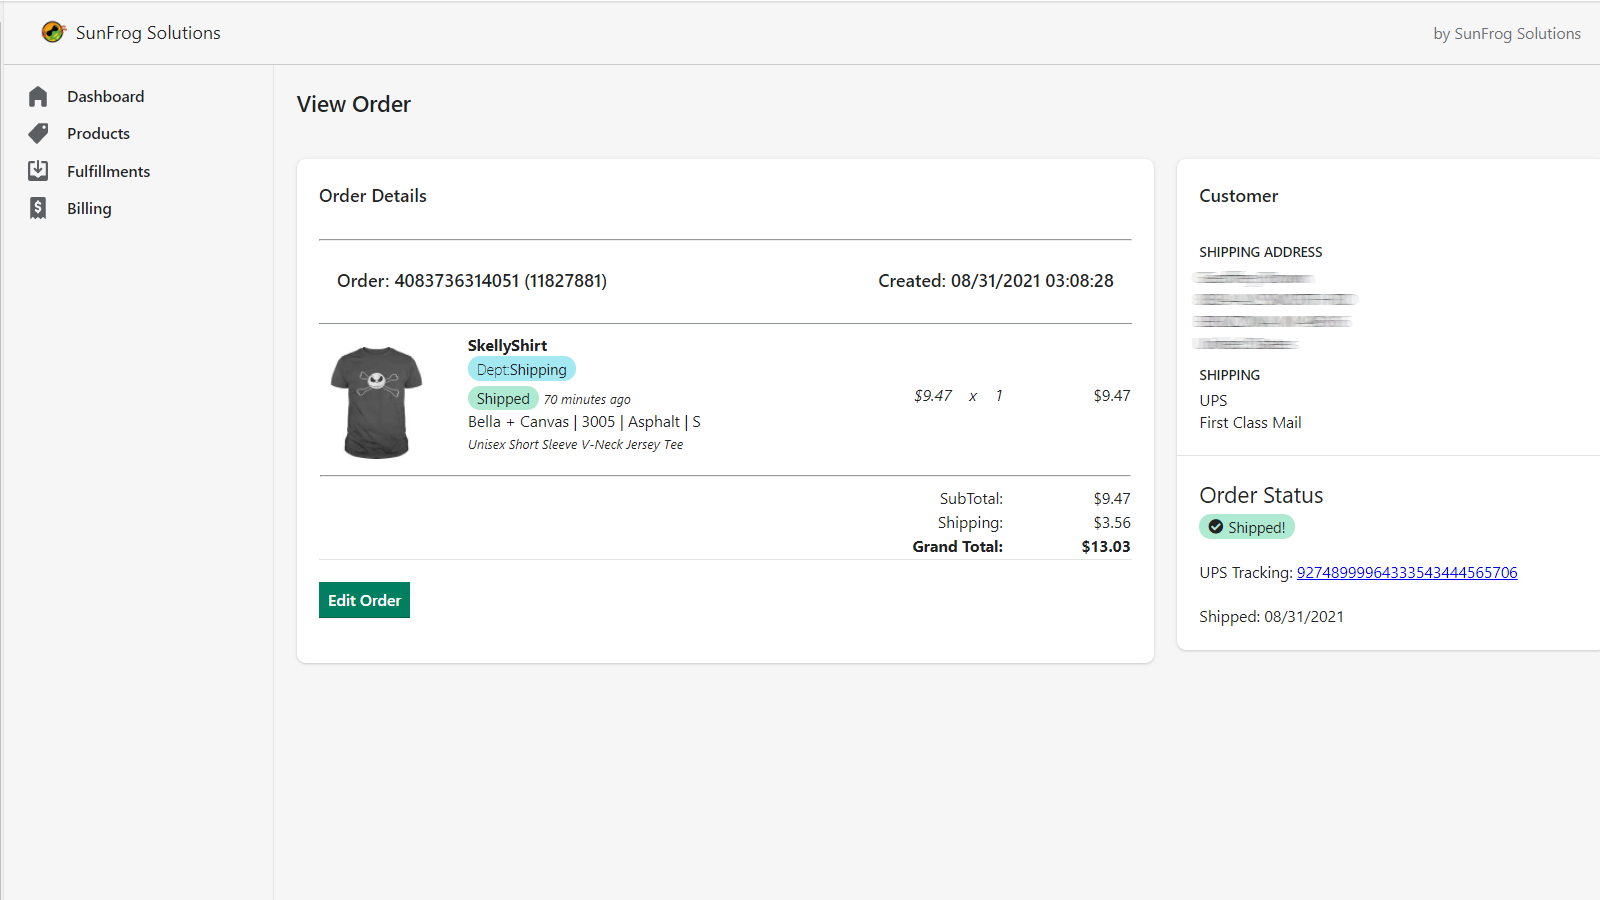Click the blurred shipping address block
The height and width of the screenshot is (900, 1600).
click(x=1272, y=310)
